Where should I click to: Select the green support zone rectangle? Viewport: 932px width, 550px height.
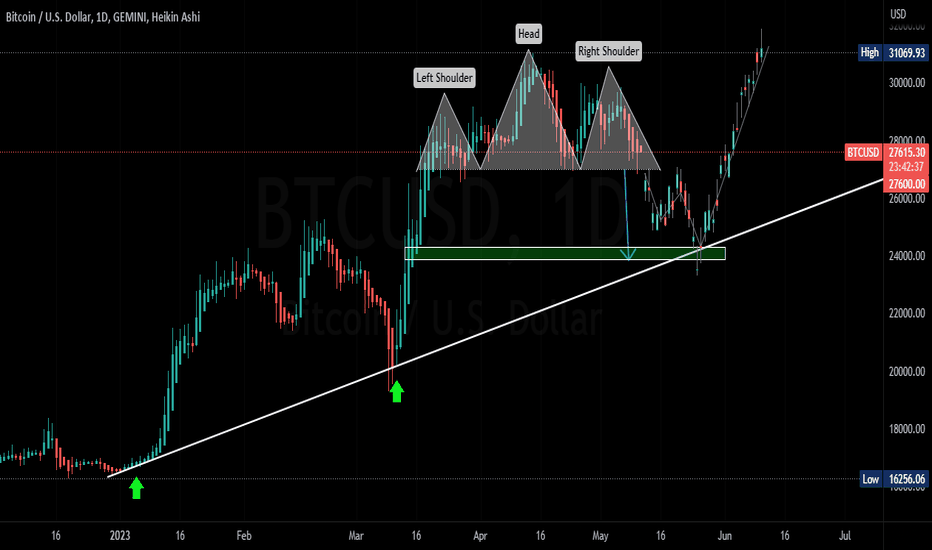[x=565, y=253]
